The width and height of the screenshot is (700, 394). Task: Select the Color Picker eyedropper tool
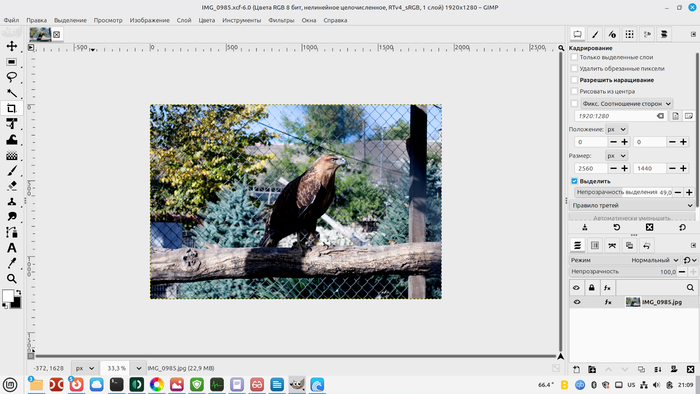pos(12,263)
